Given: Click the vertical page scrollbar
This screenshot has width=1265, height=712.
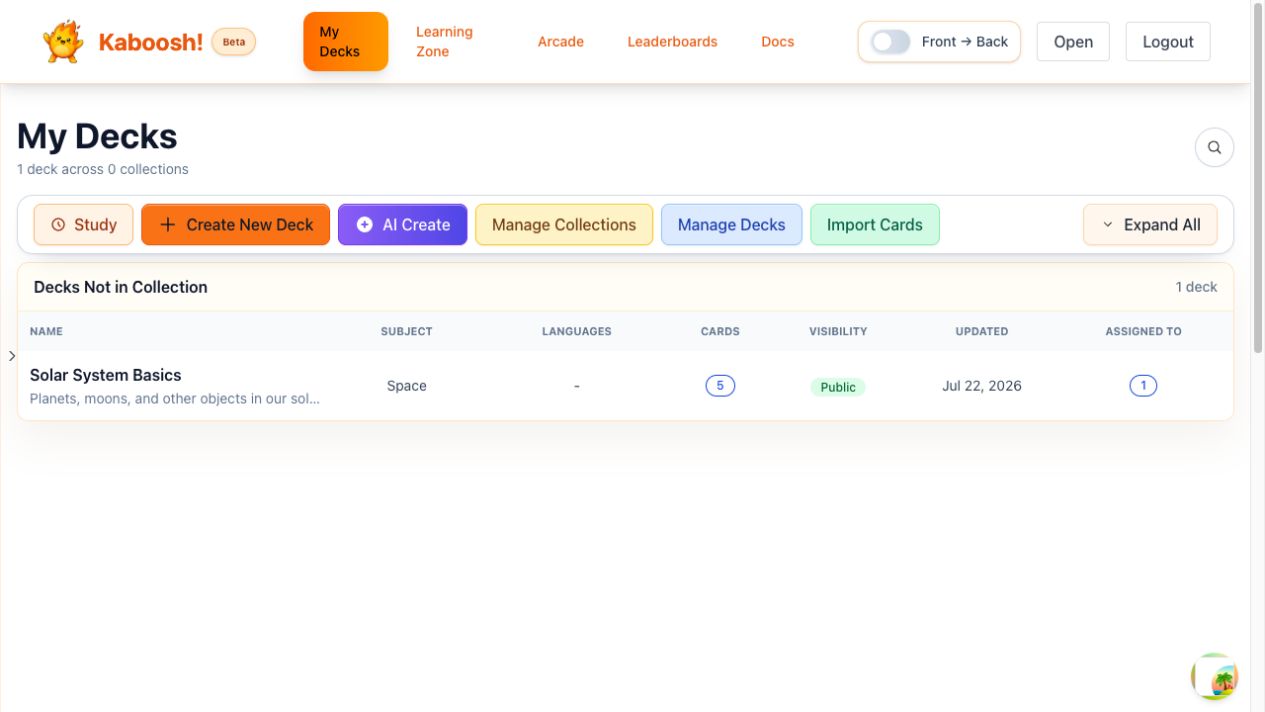Looking at the screenshot, I should [1258, 180].
